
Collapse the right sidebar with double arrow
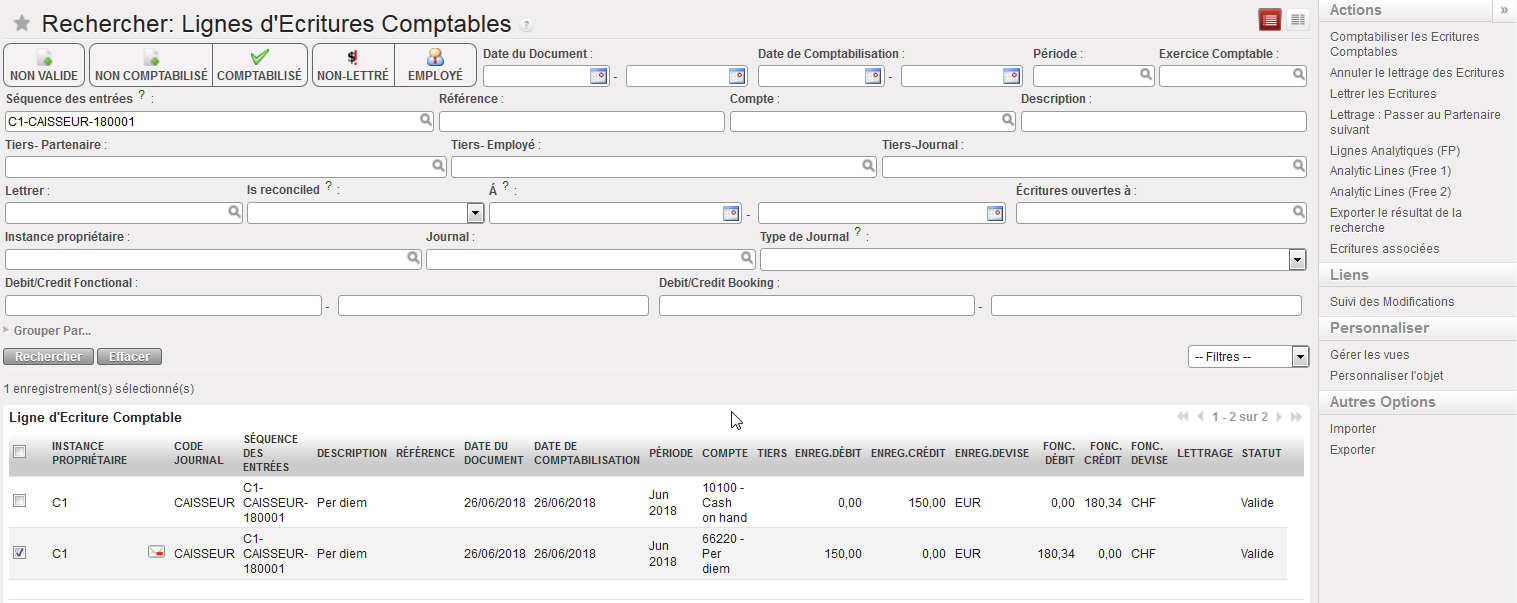coord(1503,10)
